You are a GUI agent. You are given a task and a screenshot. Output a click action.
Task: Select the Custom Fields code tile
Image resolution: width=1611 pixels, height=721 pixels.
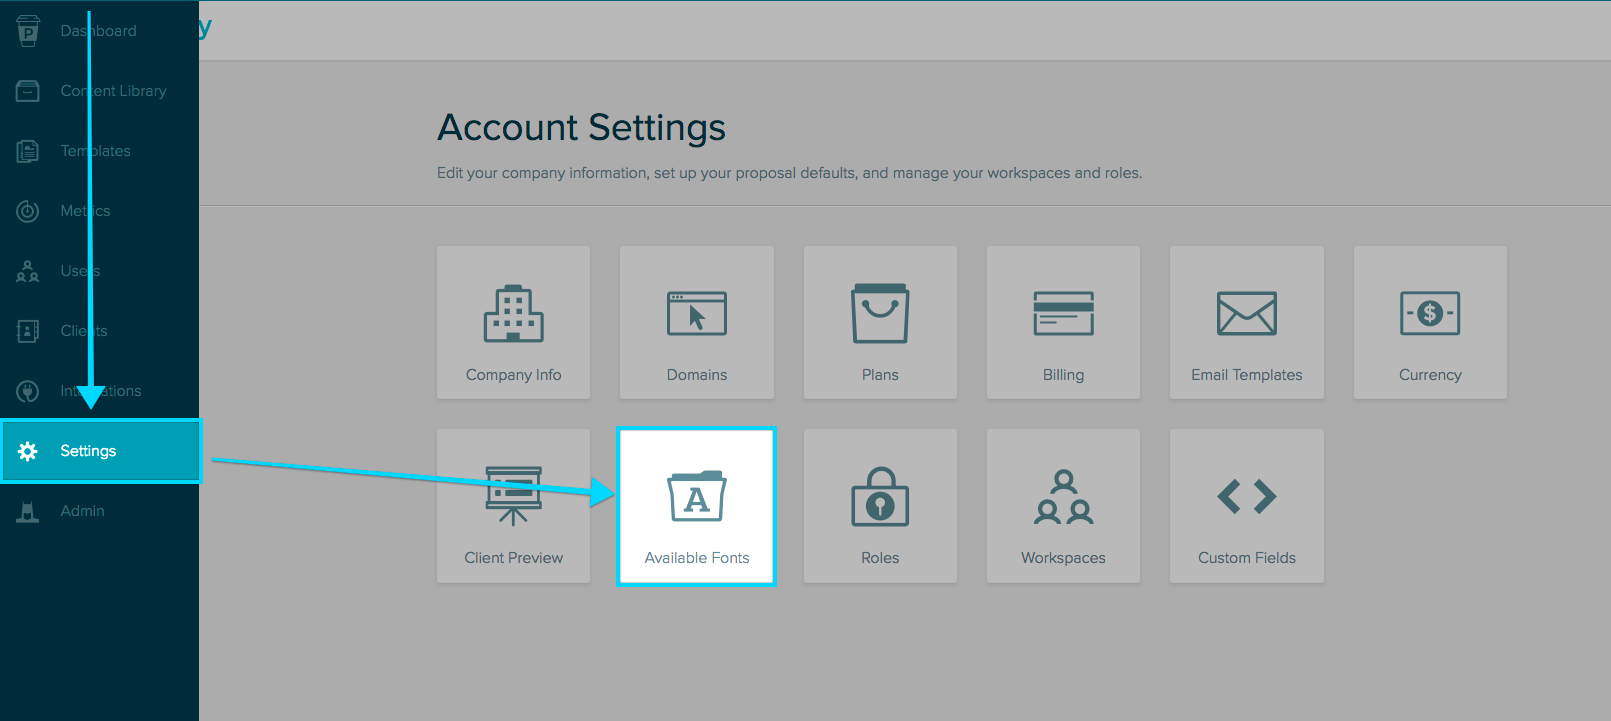coord(1246,506)
